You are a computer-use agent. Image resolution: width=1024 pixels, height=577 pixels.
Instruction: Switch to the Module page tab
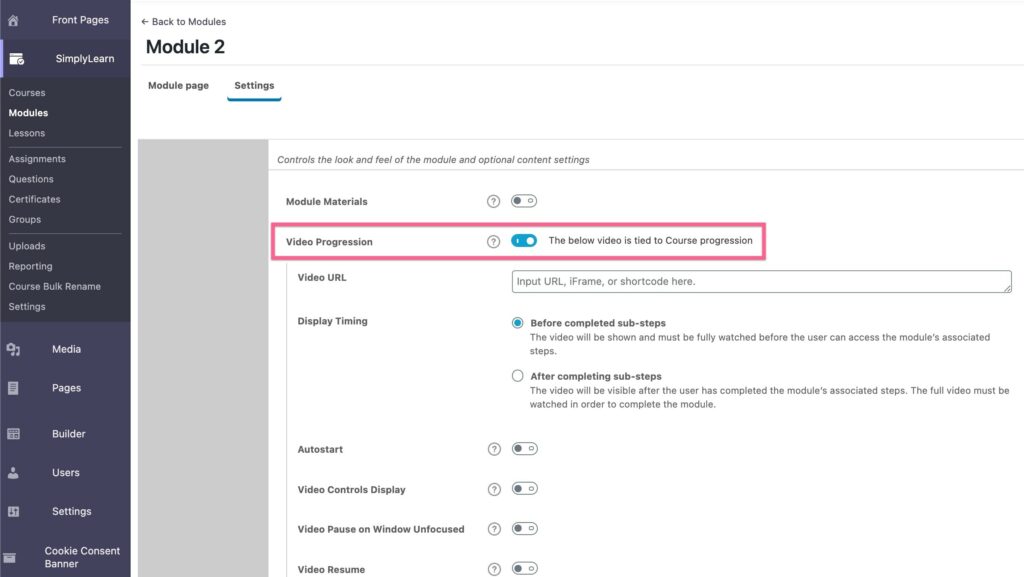178,86
